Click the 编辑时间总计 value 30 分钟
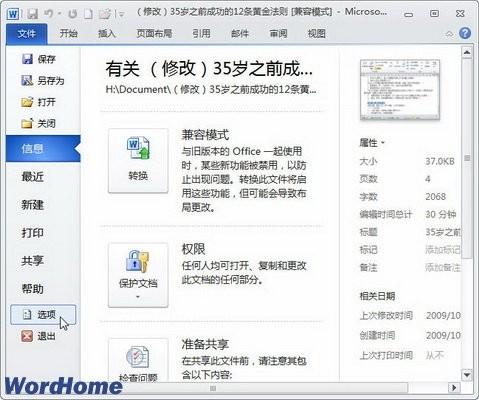Viewport: 479px width, 400px height. [440, 214]
